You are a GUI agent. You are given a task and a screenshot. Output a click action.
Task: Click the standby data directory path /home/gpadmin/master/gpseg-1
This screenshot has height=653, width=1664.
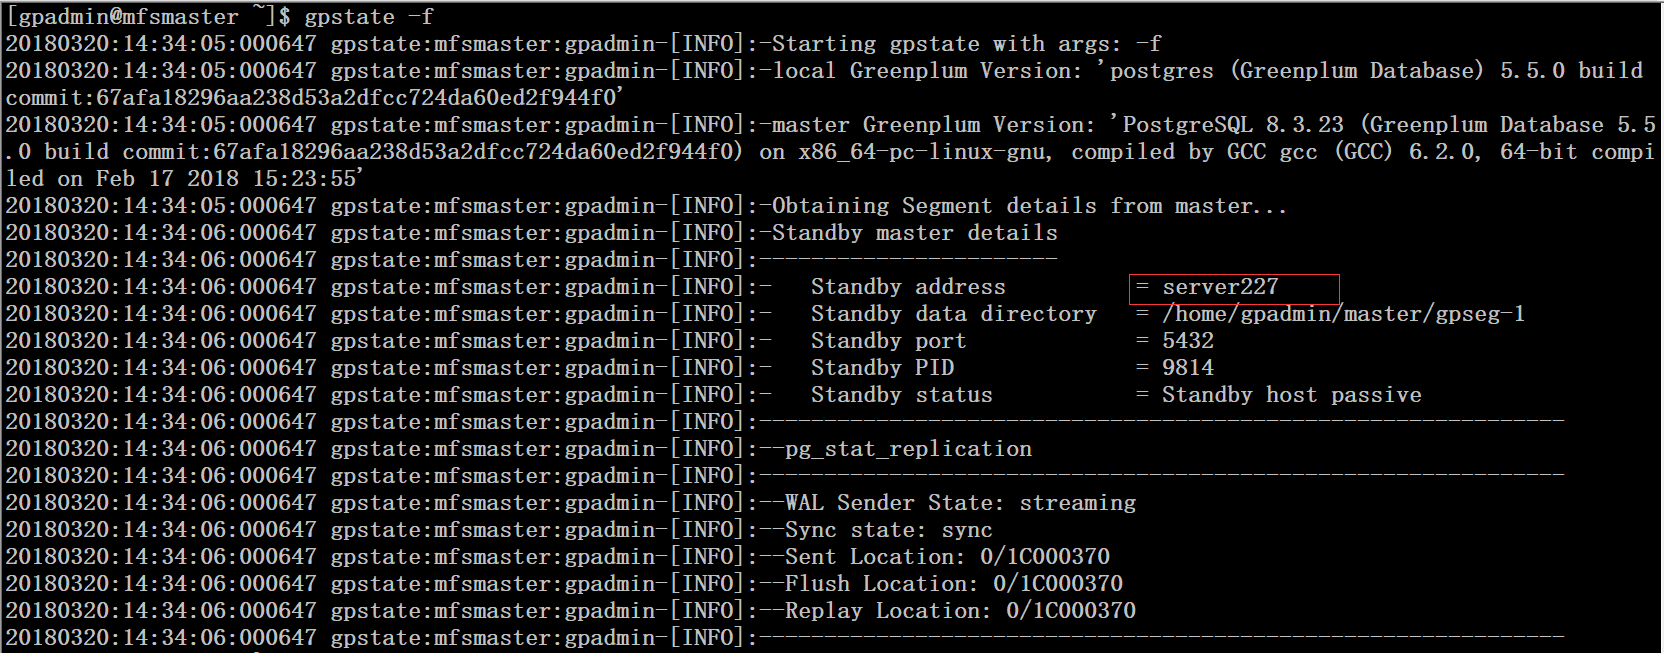[x=1343, y=314]
